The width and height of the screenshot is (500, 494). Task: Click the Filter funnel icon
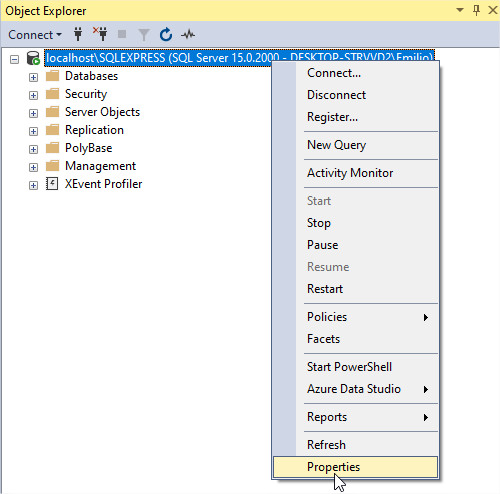point(144,34)
